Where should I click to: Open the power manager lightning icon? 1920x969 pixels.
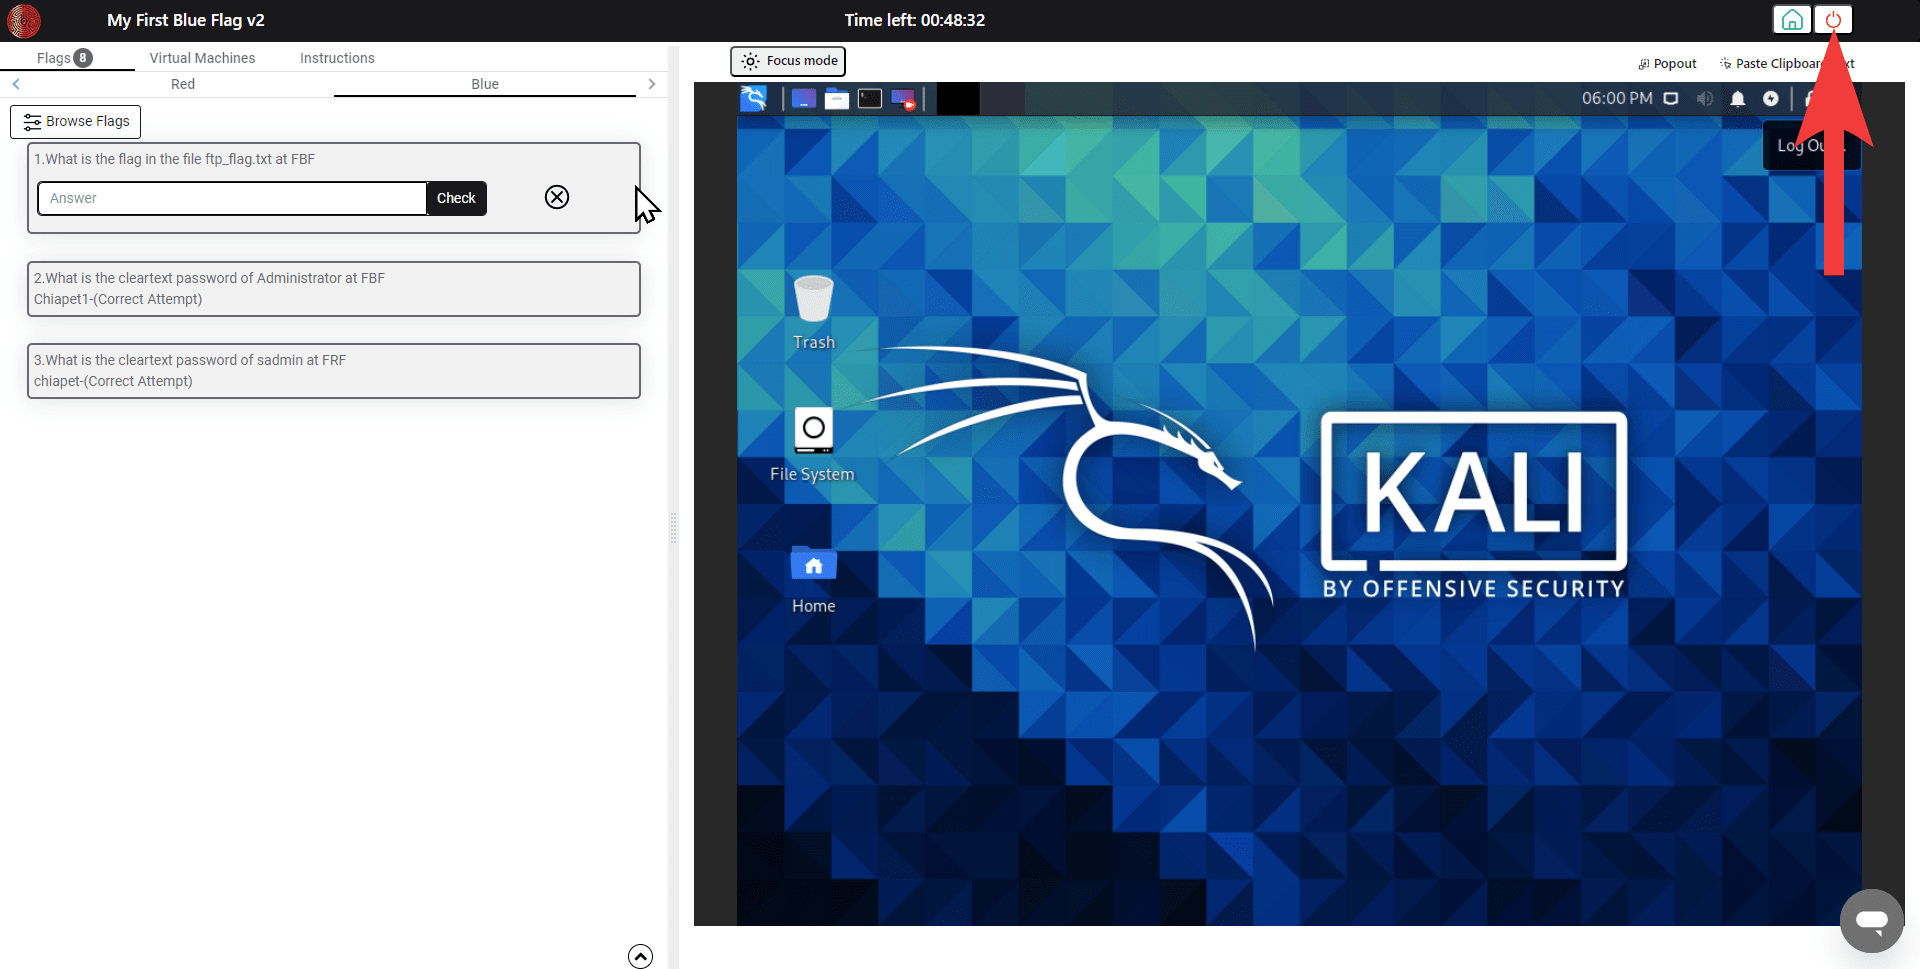(1771, 99)
